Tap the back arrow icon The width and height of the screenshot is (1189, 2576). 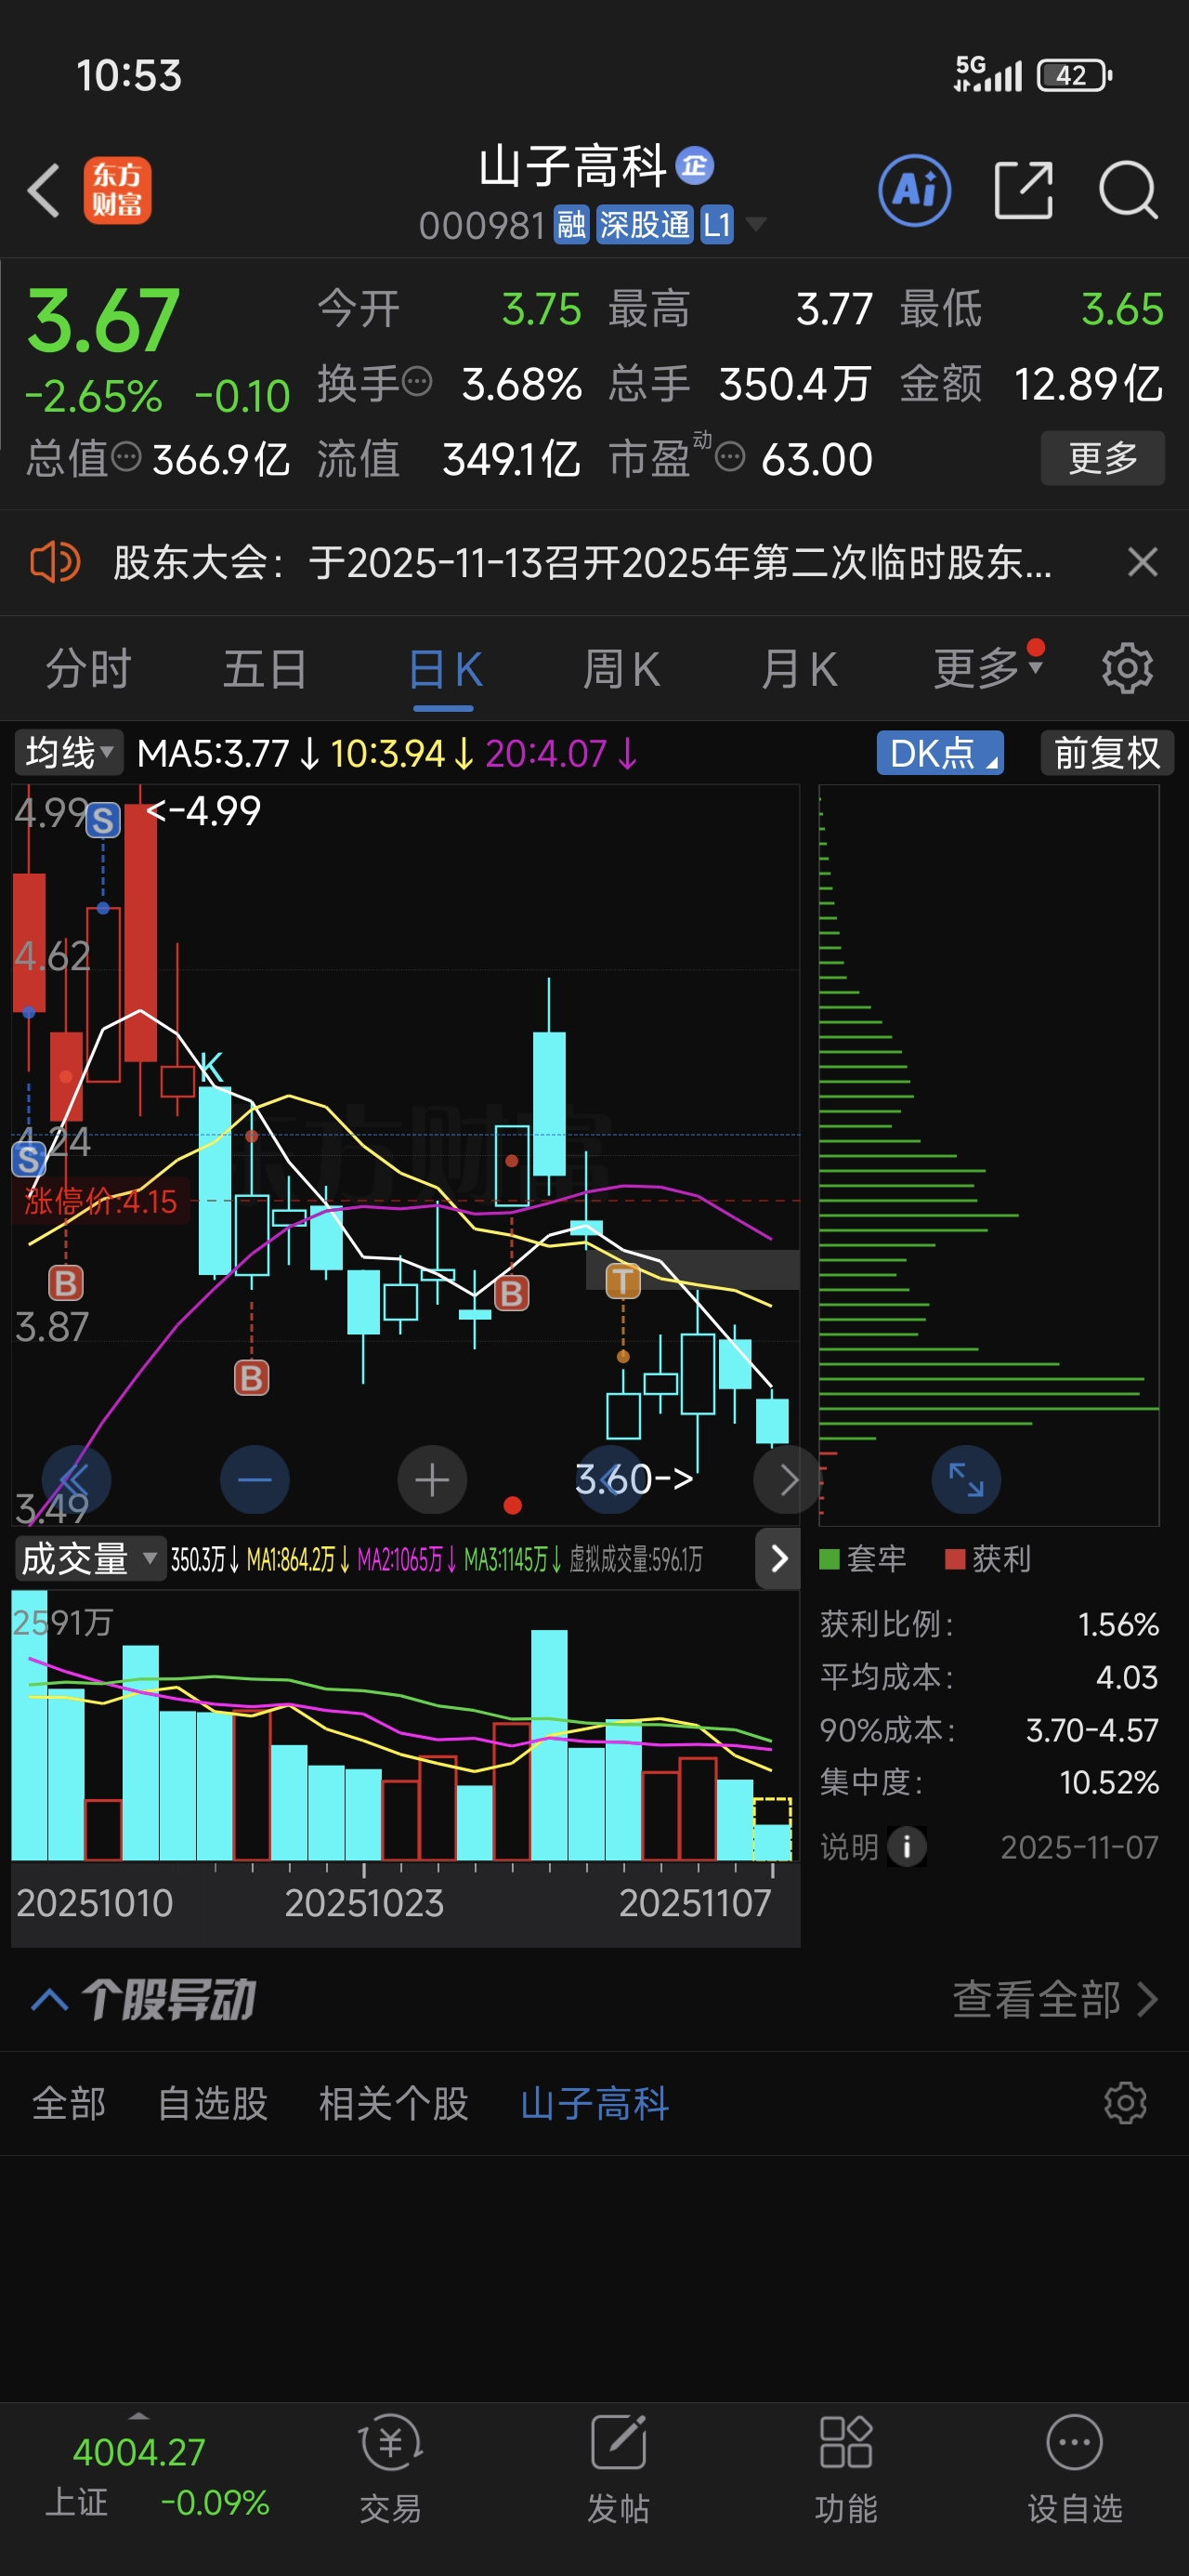[x=44, y=190]
